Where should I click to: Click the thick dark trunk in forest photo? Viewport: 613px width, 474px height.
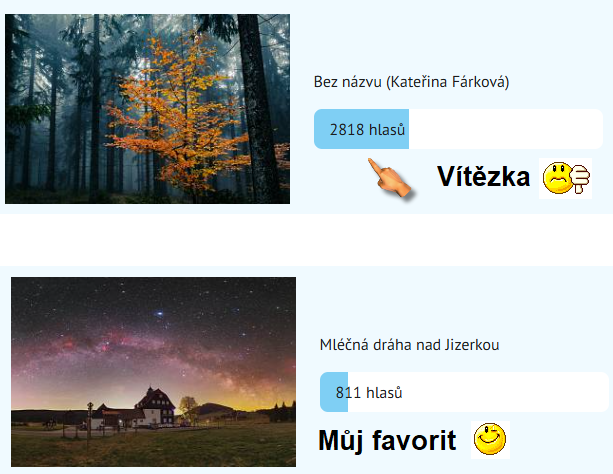256,108
